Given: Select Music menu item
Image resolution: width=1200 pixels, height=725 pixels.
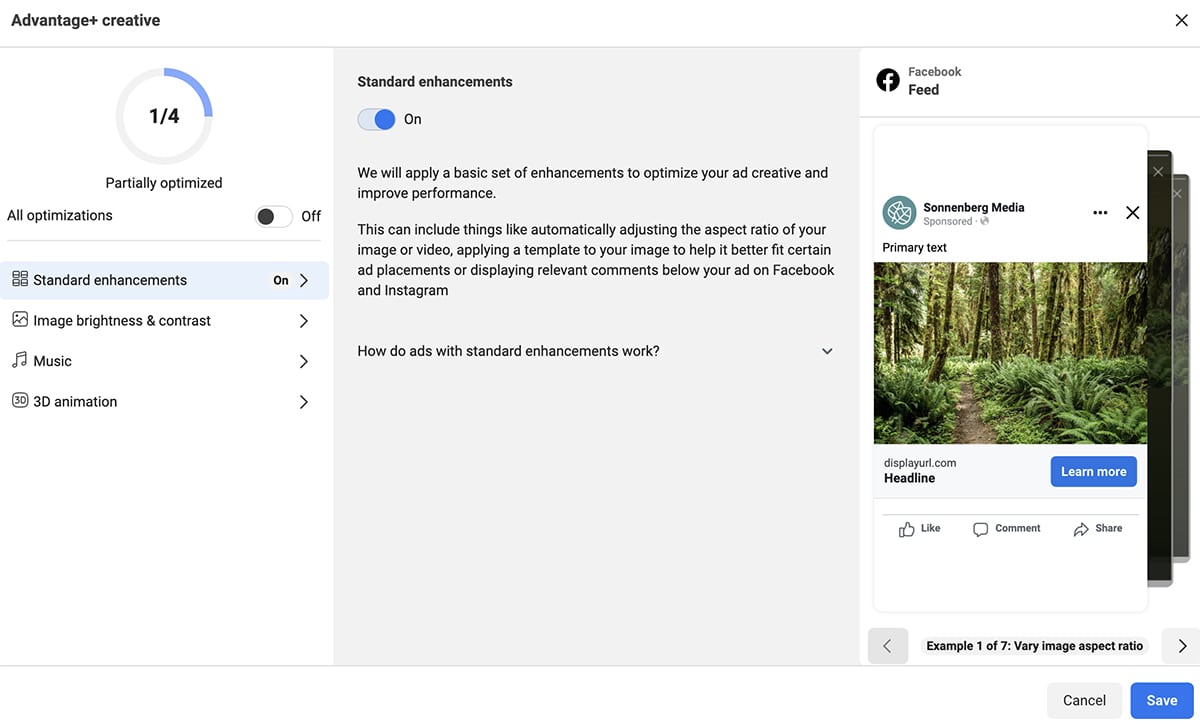Looking at the screenshot, I should click(164, 361).
